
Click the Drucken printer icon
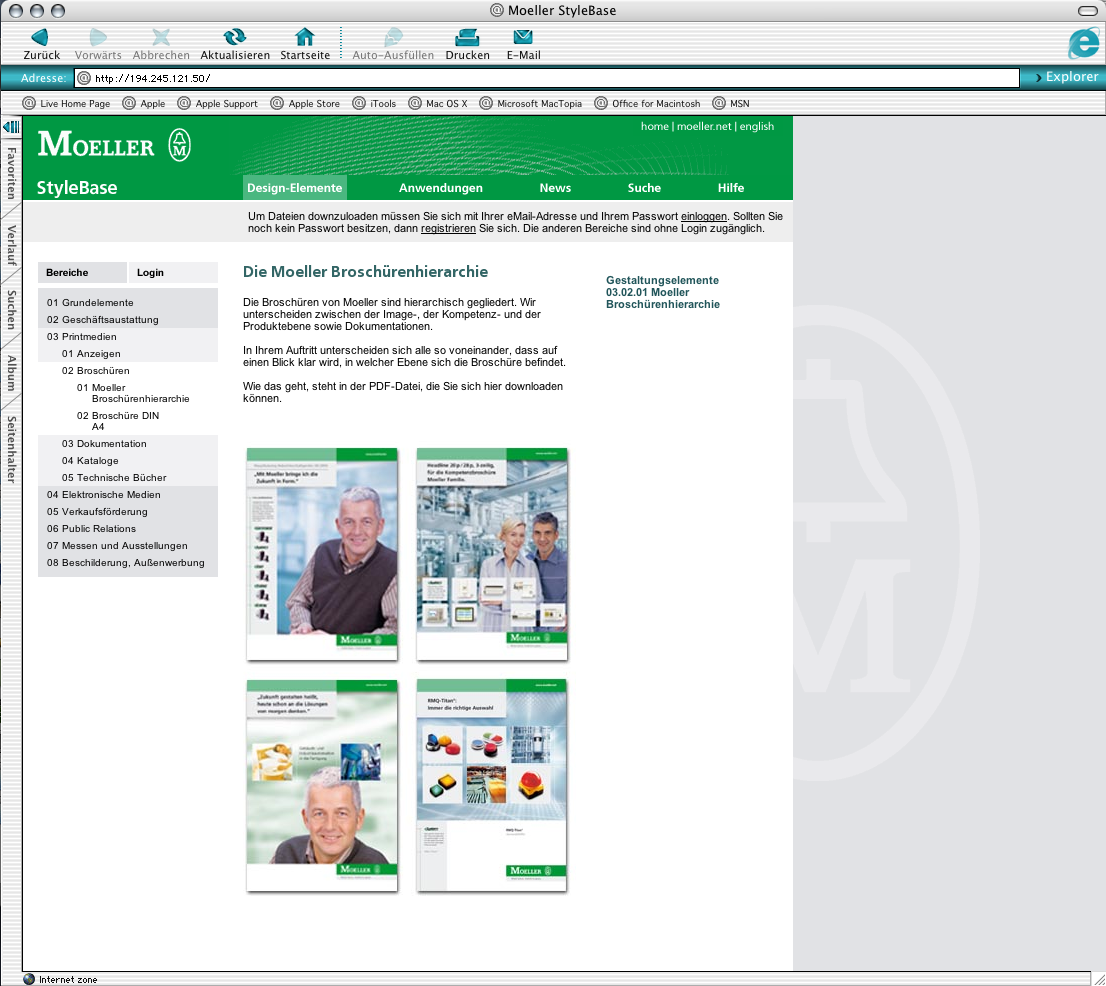(x=467, y=38)
